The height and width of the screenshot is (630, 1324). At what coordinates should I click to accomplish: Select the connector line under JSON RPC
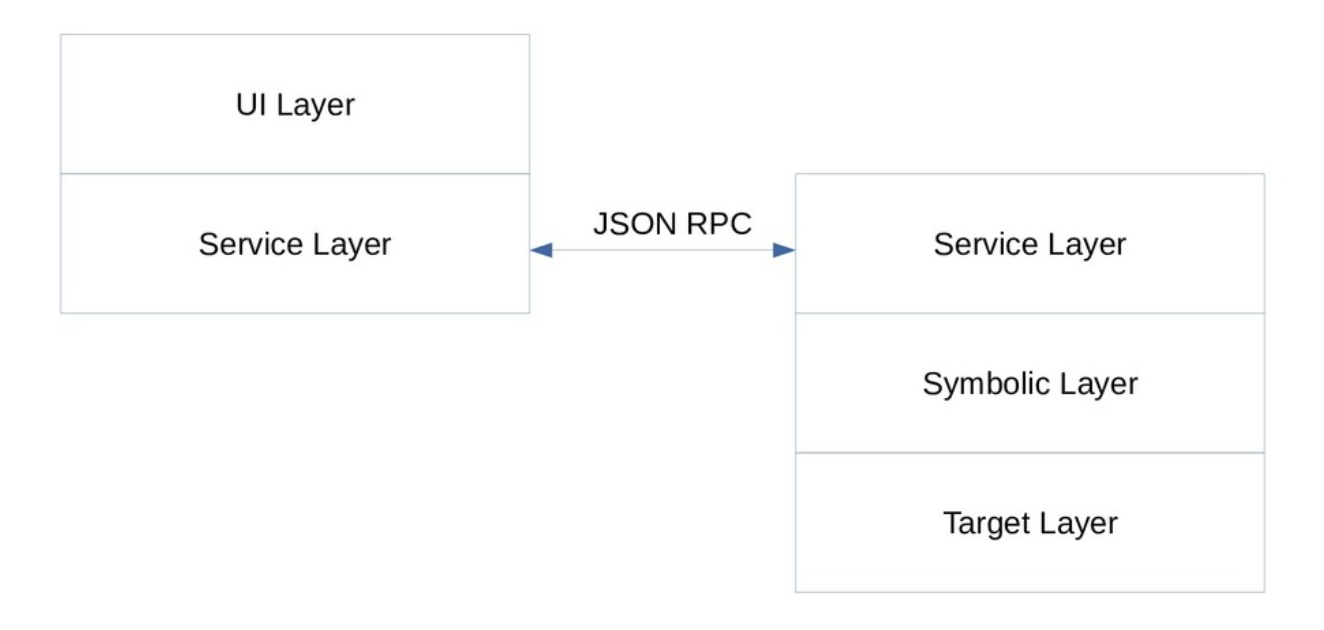click(x=662, y=250)
